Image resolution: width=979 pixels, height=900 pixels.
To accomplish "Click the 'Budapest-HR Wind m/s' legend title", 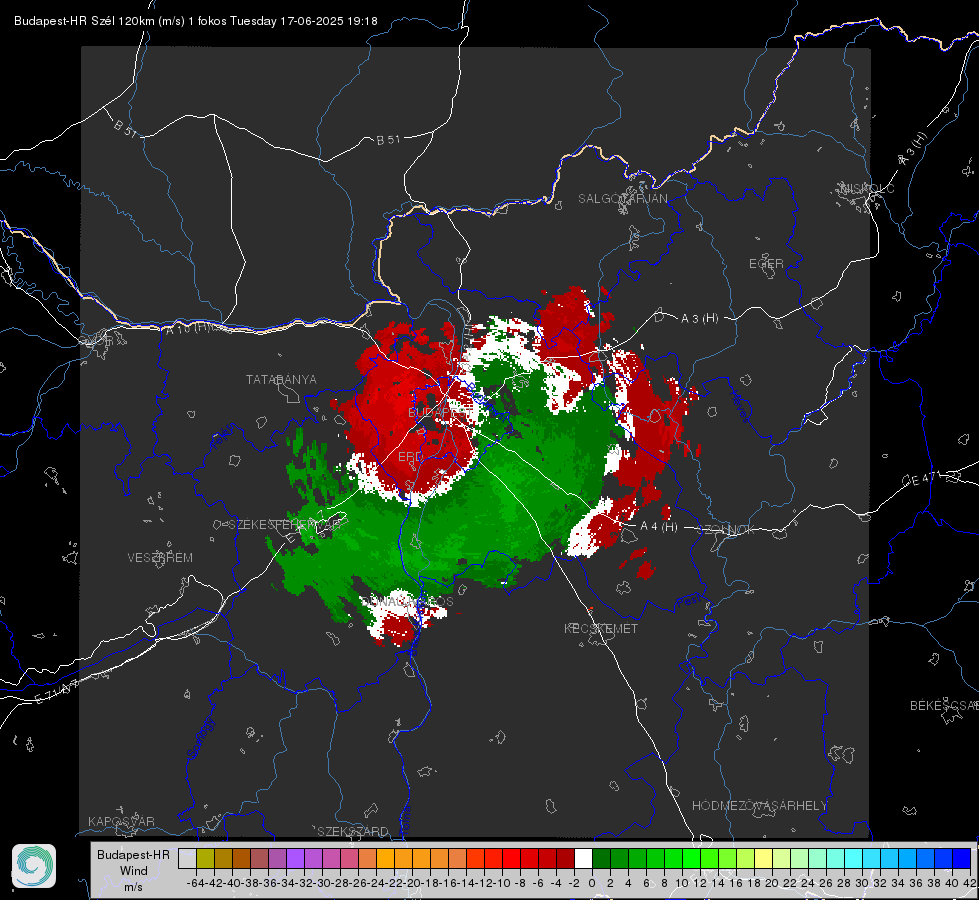I will coord(134,870).
